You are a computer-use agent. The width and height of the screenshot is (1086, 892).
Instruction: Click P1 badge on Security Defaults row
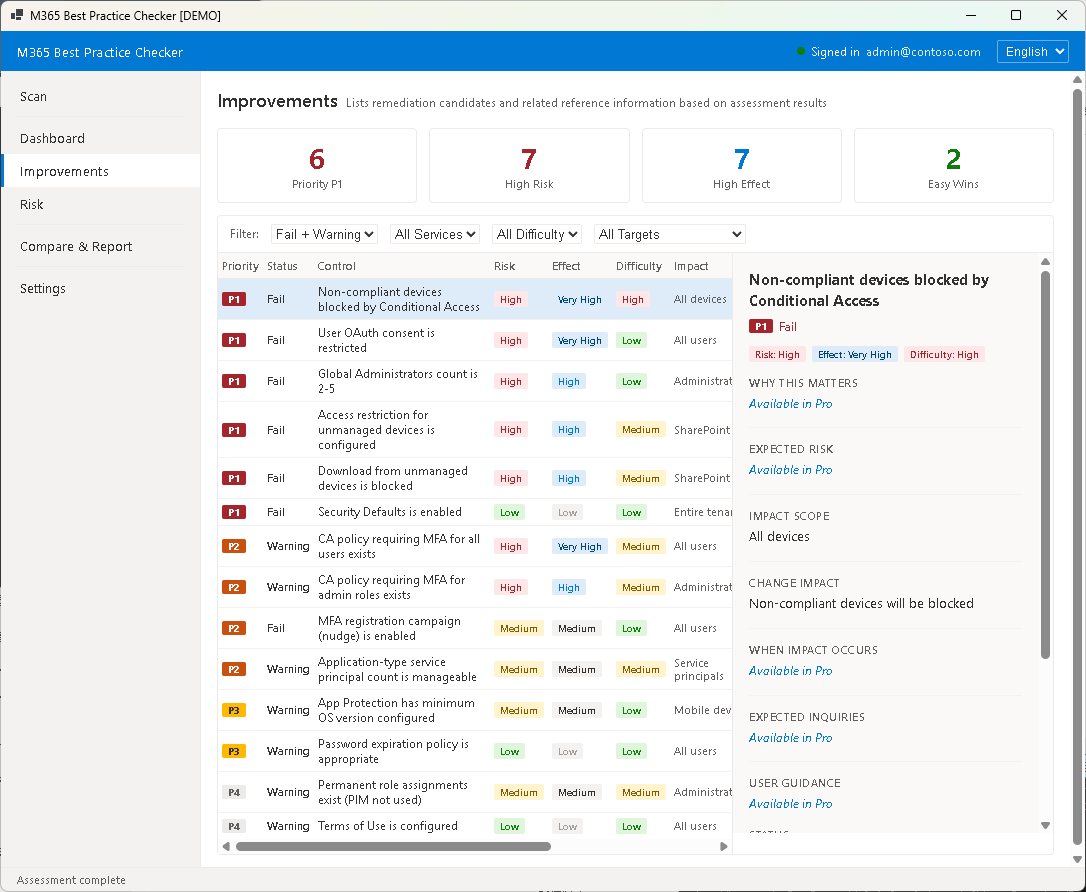(234, 512)
